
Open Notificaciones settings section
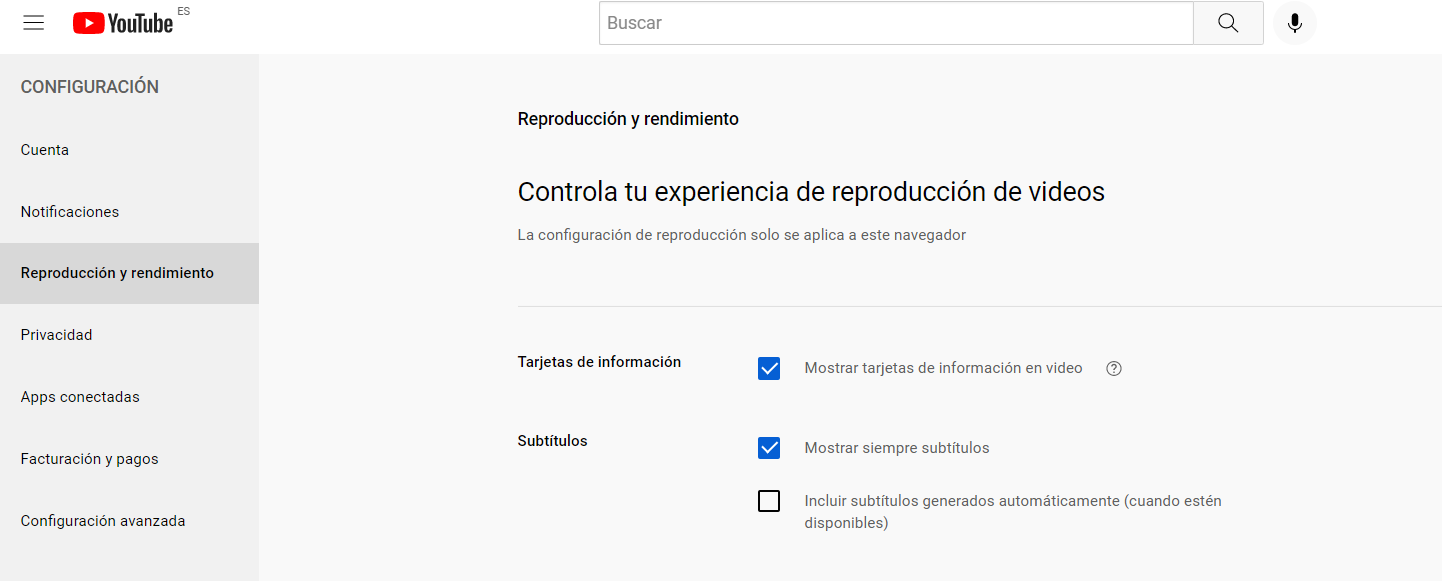tap(129, 212)
